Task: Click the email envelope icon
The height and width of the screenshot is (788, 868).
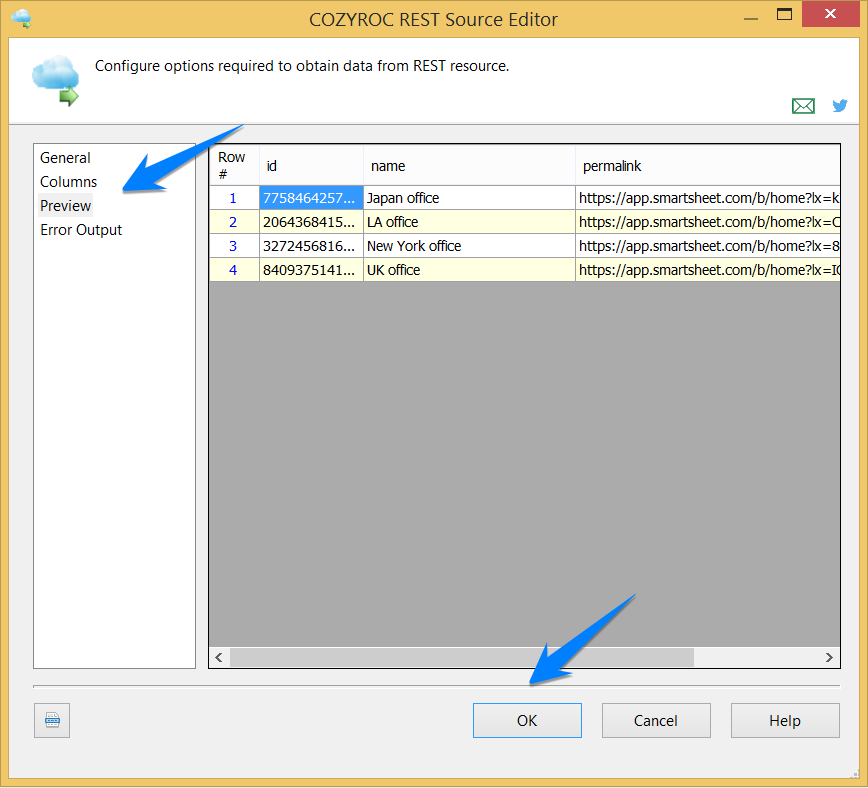Action: point(803,106)
